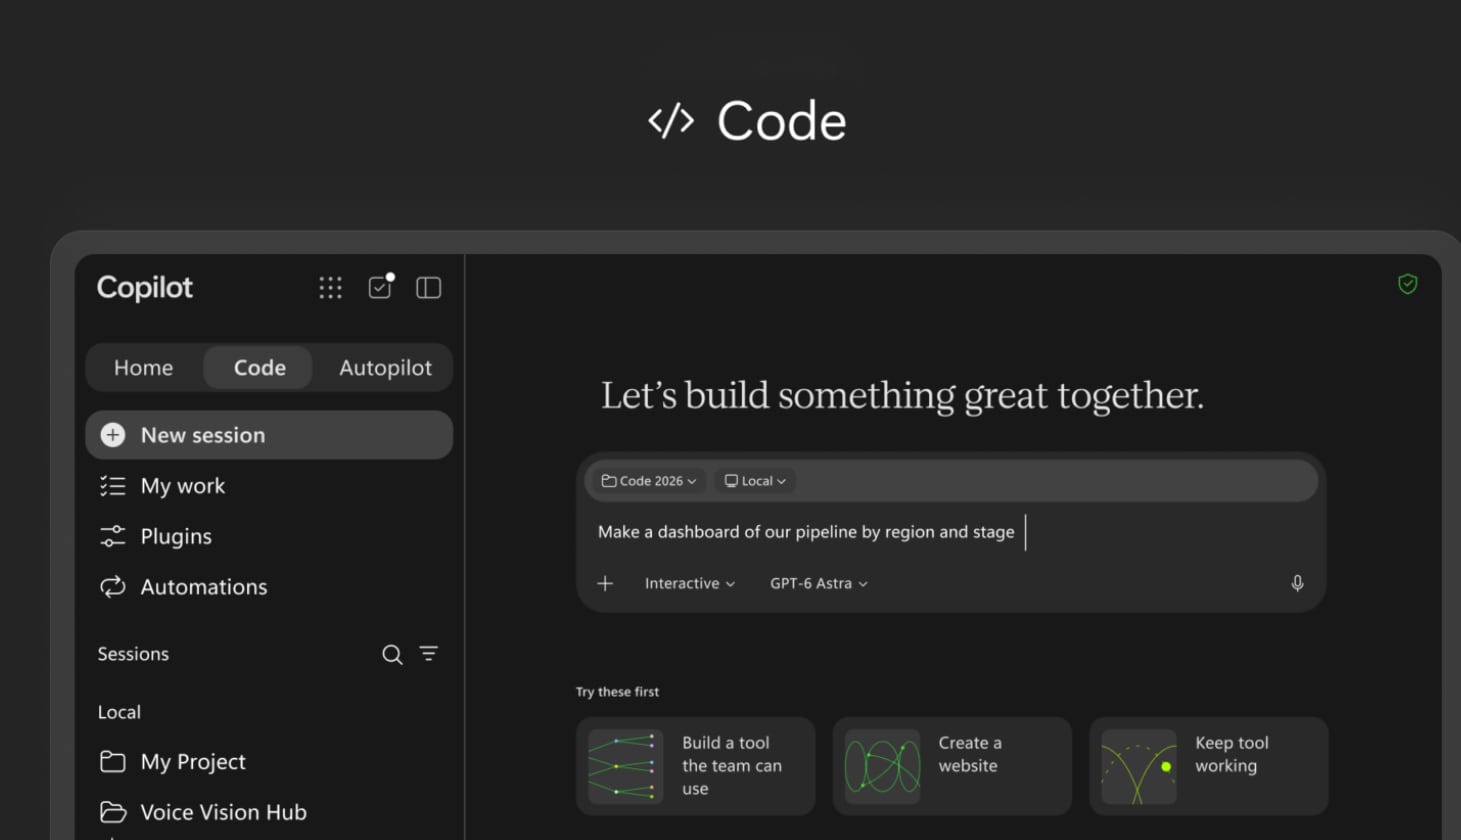The image size is (1461, 840).
Task: Click the prompt text input field
Action: [x=950, y=532]
